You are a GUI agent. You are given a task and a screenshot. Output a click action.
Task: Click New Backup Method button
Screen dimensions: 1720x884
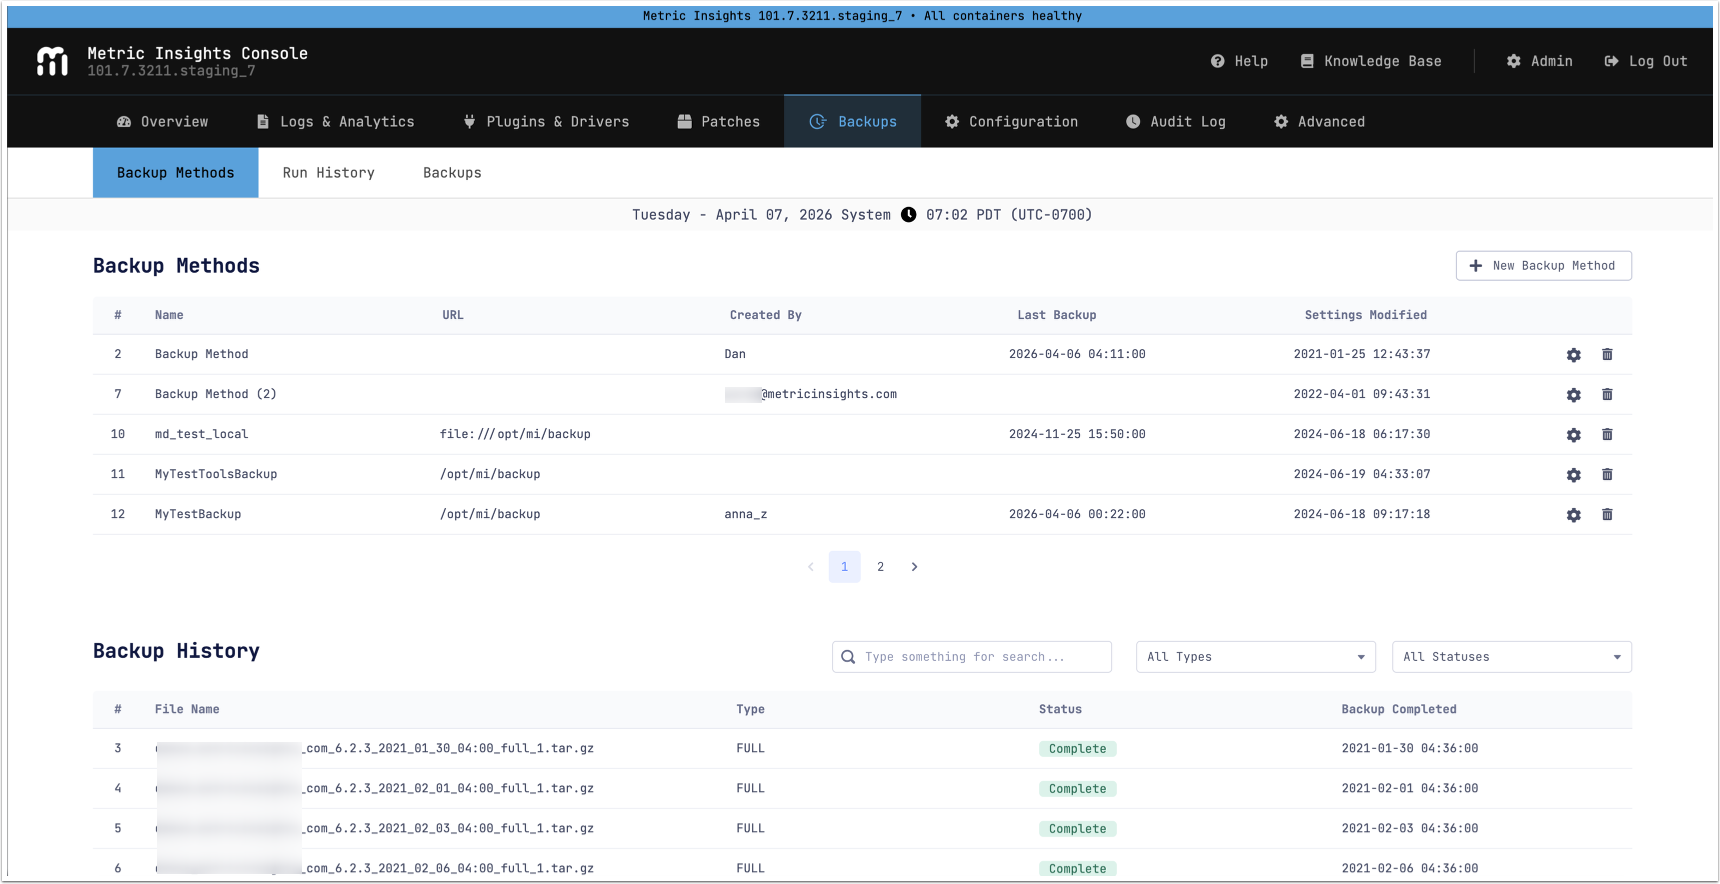(1543, 266)
